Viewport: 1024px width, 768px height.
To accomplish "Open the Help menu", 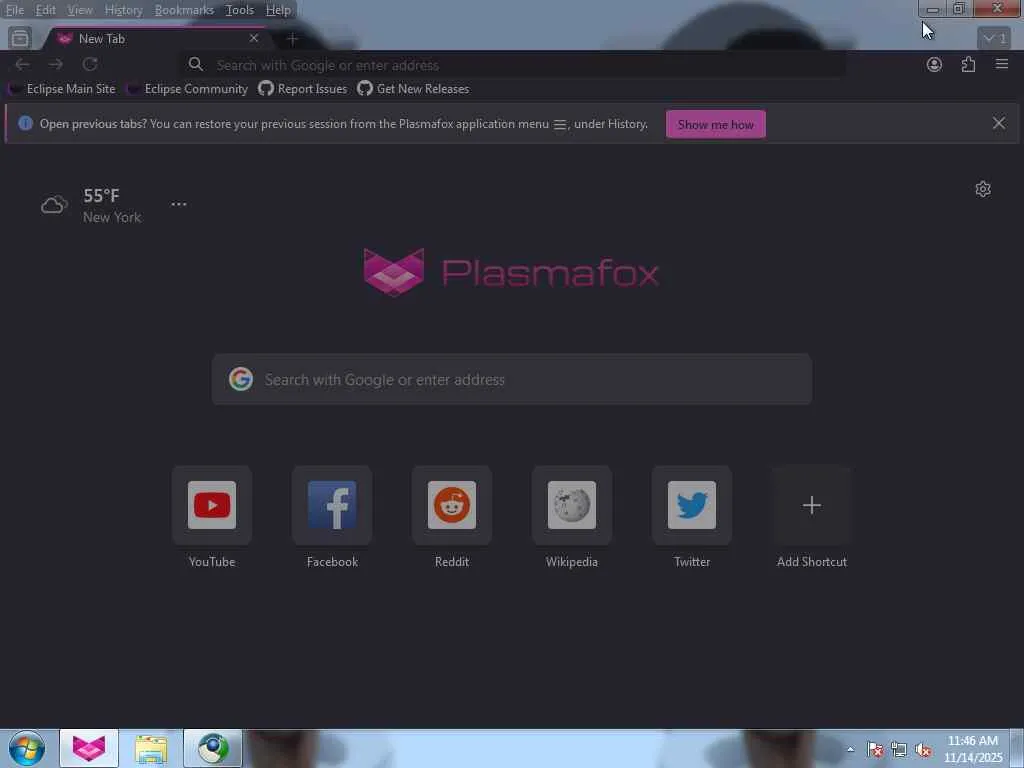I will click(x=278, y=10).
